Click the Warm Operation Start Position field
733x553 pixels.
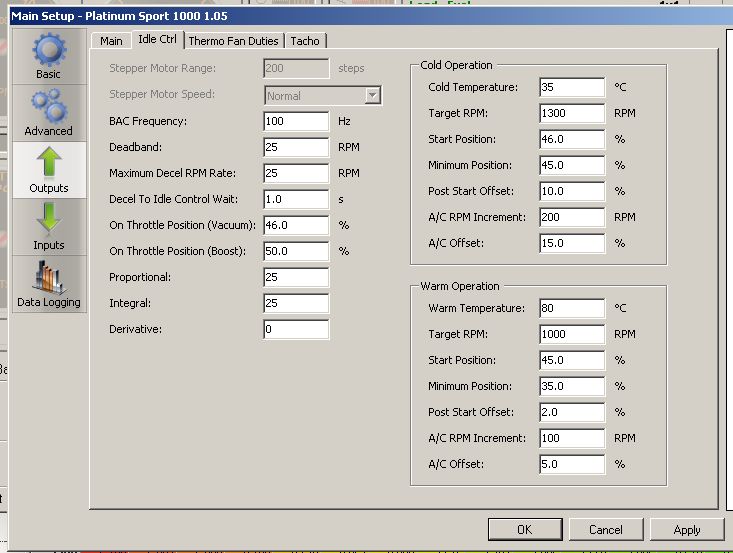pyautogui.click(x=572, y=360)
